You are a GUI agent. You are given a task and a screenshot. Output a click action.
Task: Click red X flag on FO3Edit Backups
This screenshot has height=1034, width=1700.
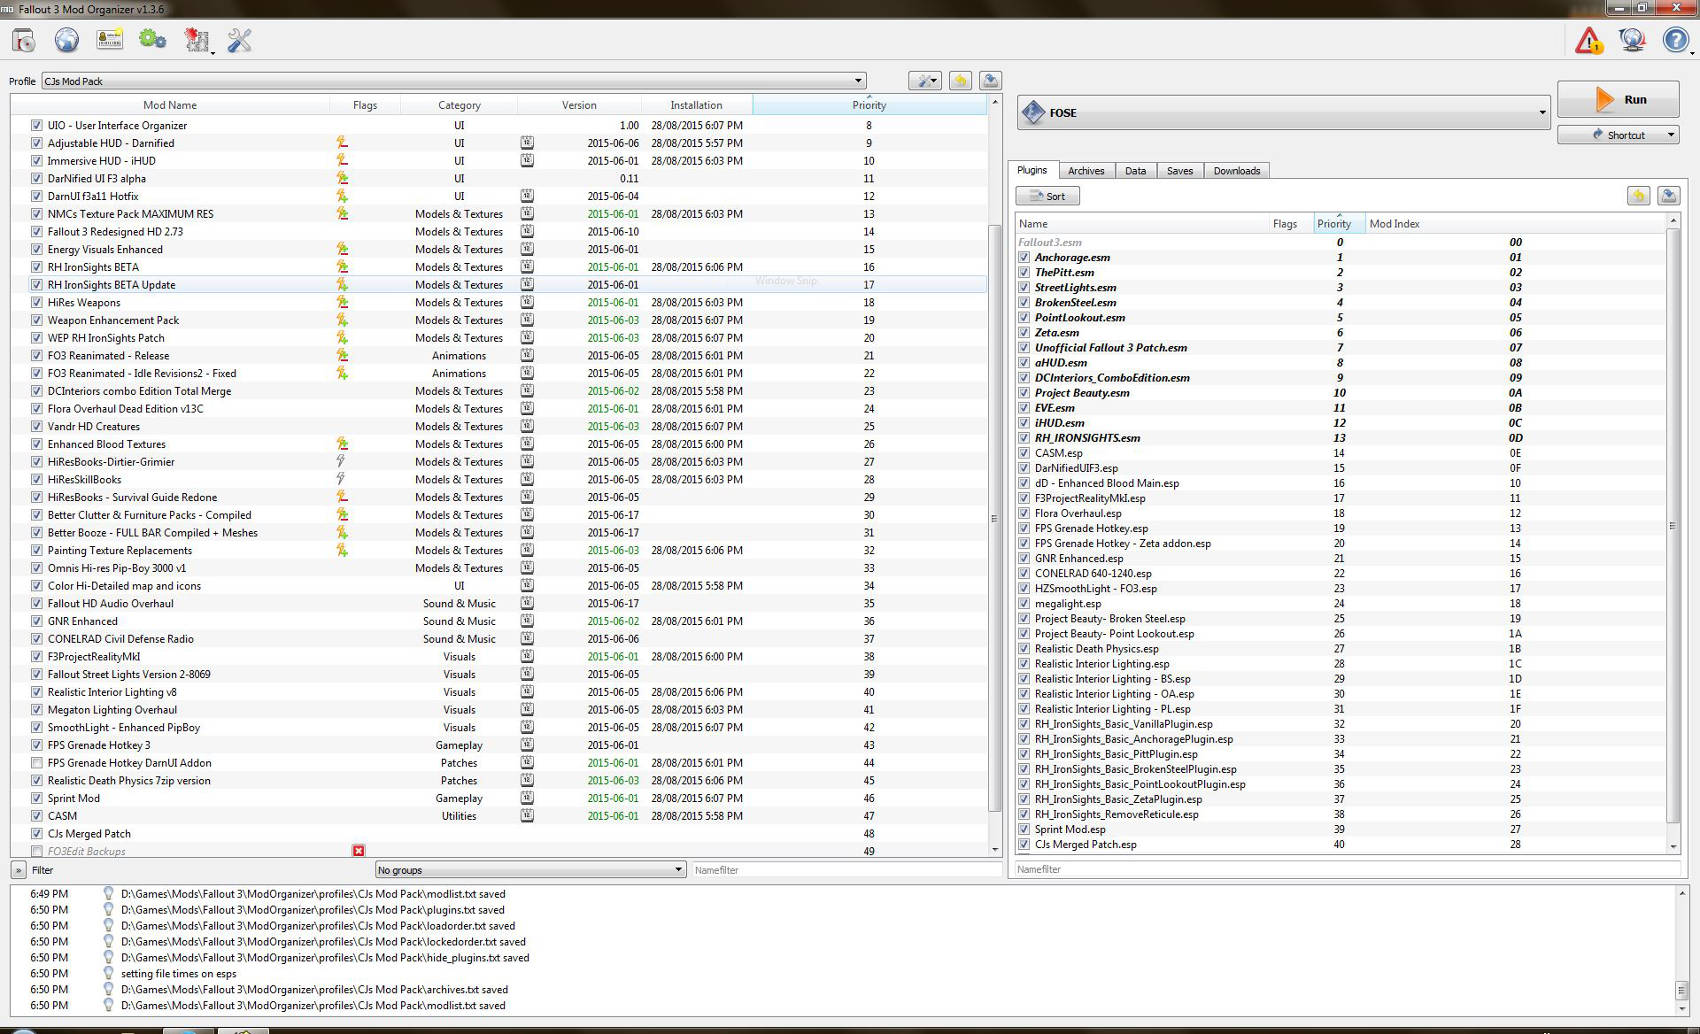coord(358,851)
